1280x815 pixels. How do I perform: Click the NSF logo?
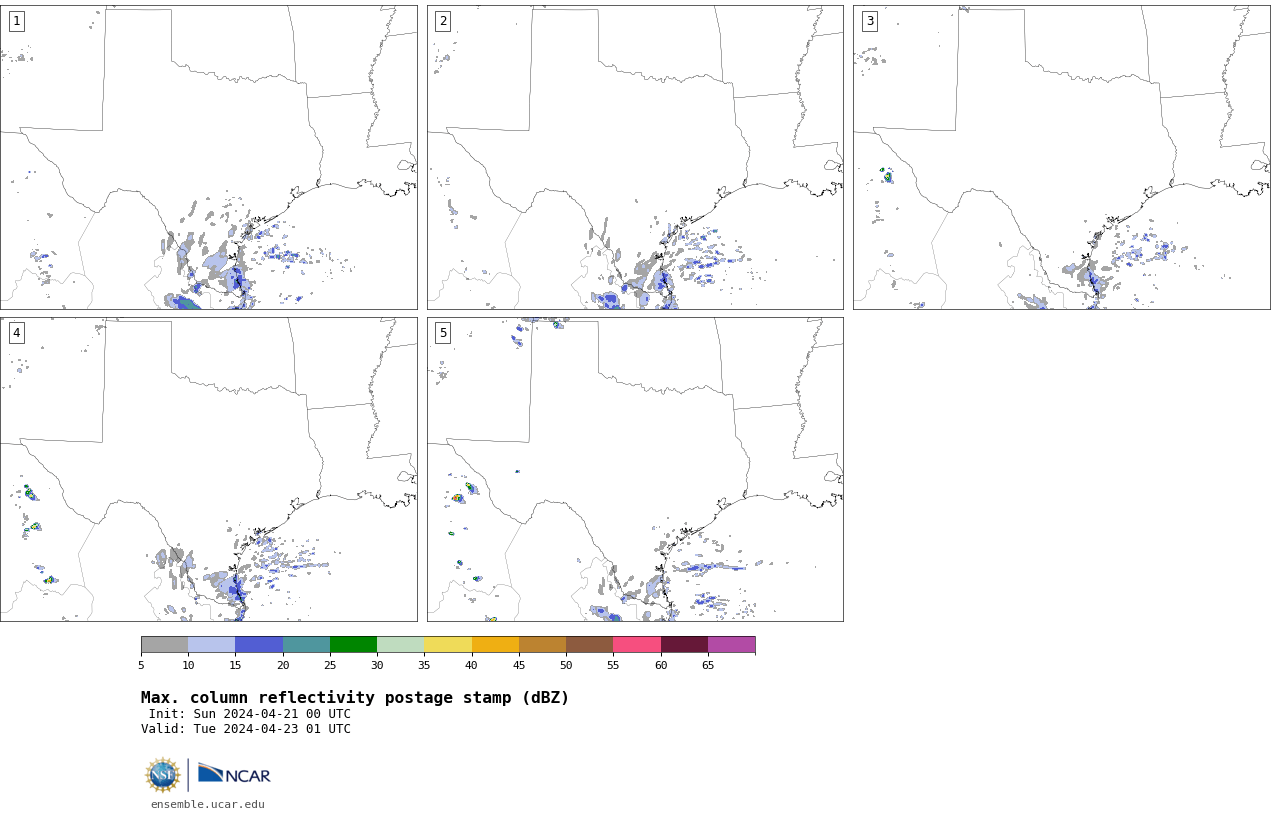(x=163, y=775)
